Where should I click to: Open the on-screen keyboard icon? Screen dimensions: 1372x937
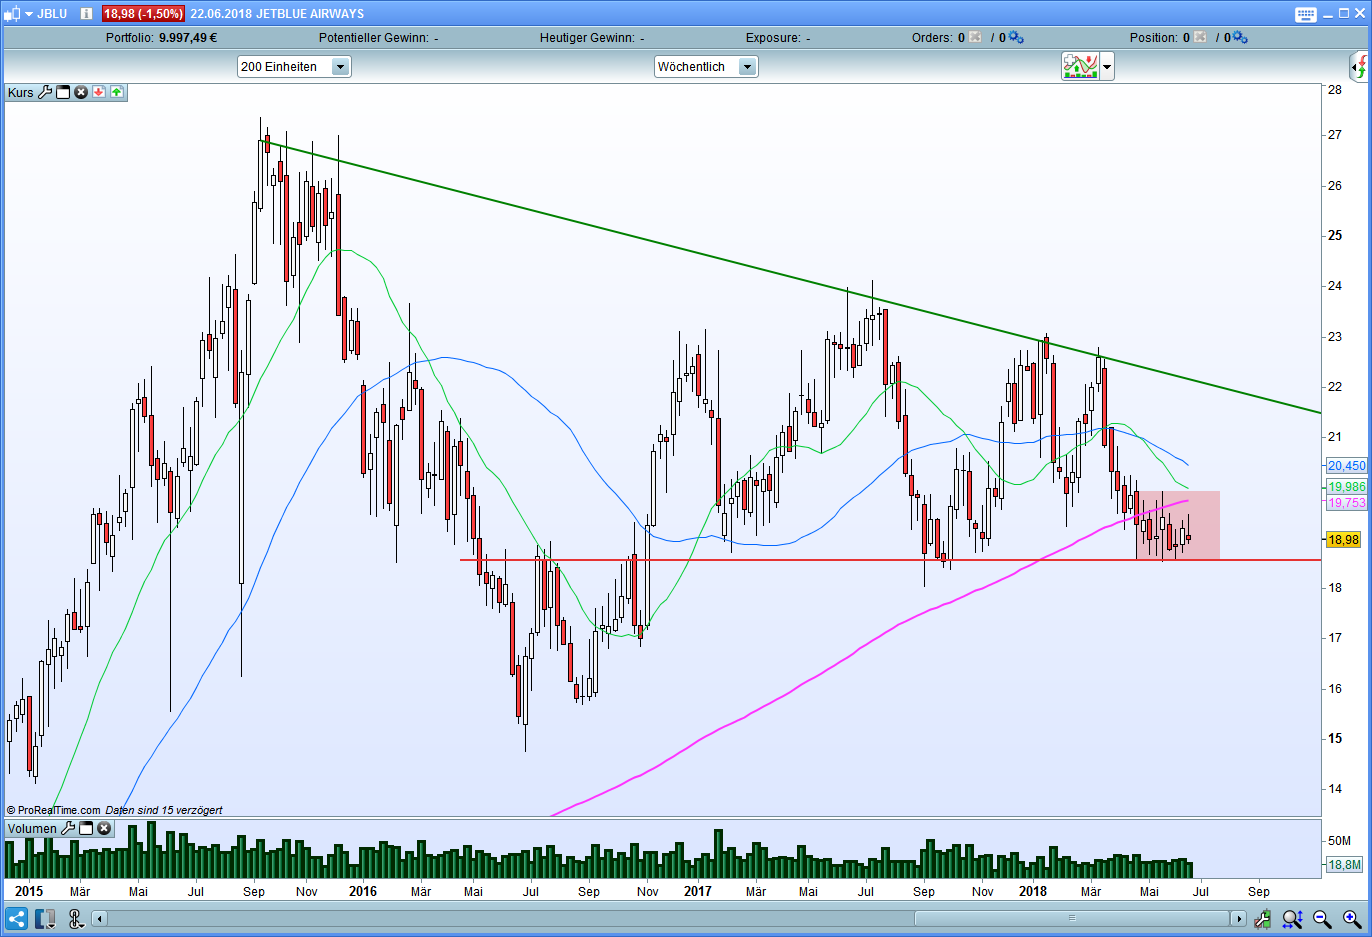point(1306,14)
